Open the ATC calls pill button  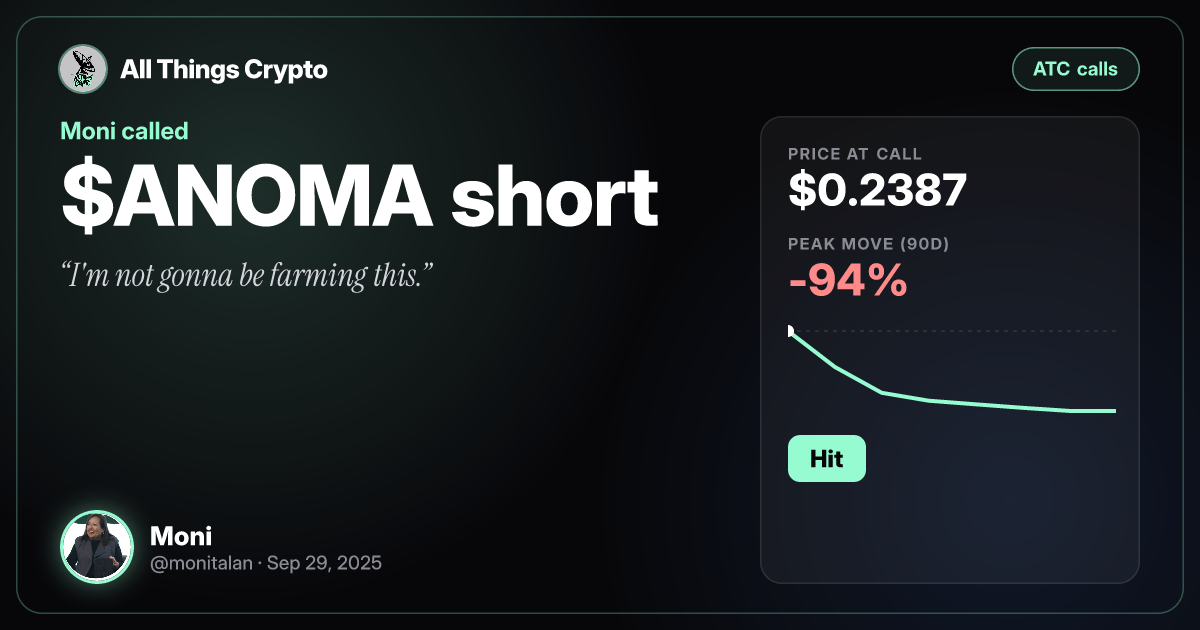pyautogui.click(x=1076, y=70)
